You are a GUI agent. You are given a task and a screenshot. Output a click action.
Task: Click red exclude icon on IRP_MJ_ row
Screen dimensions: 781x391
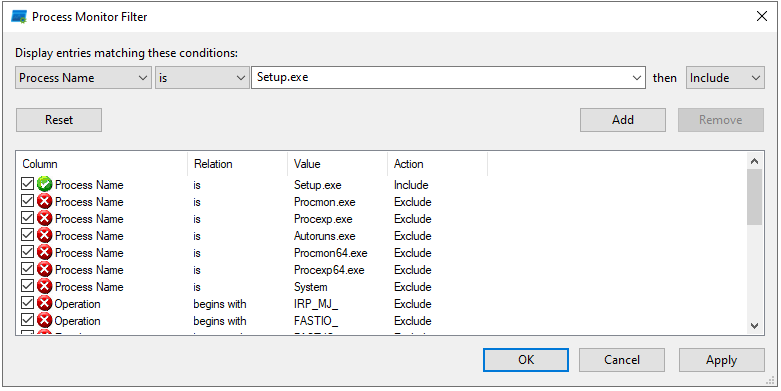click(x=44, y=303)
